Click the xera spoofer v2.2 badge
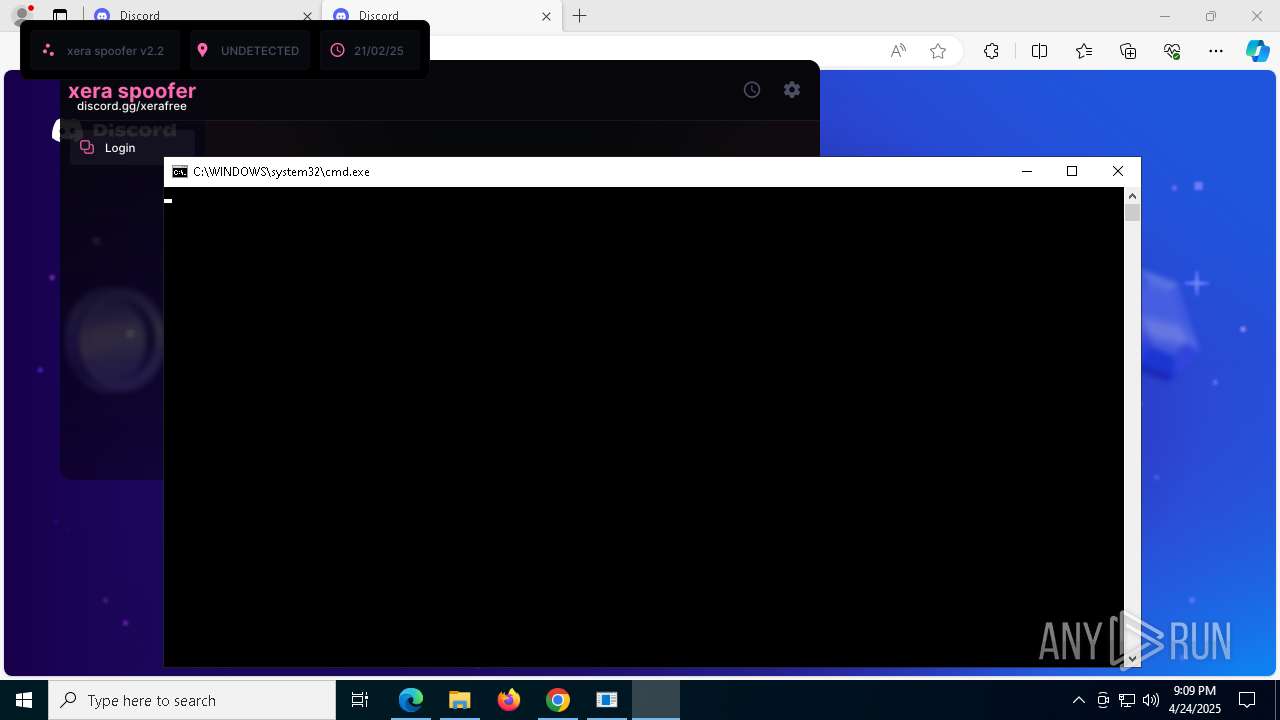The image size is (1280, 720). pyautogui.click(x=105, y=50)
